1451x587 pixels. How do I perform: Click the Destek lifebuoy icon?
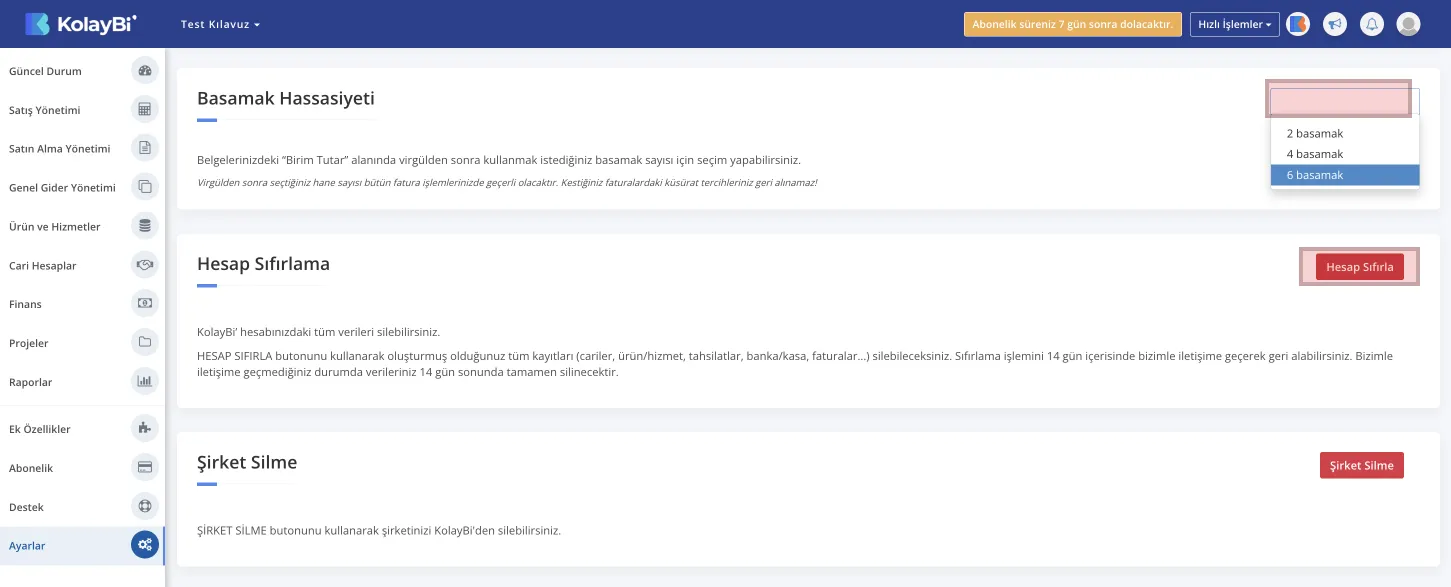click(x=145, y=506)
